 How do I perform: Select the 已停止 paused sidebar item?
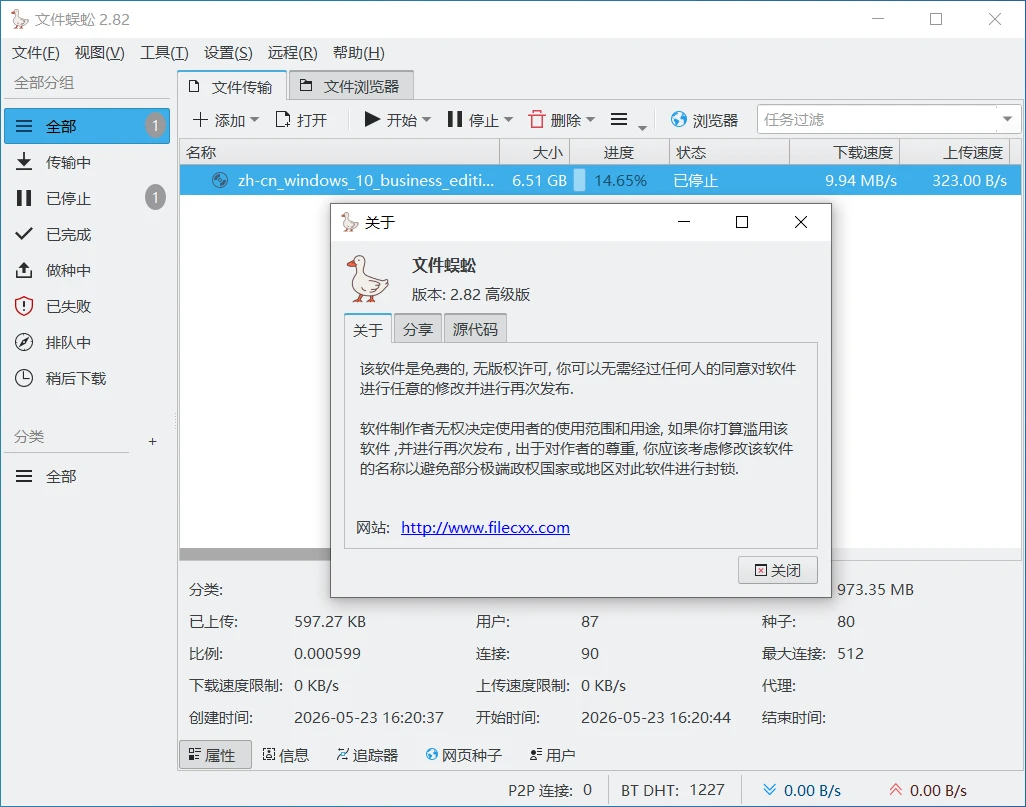(87, 198)
